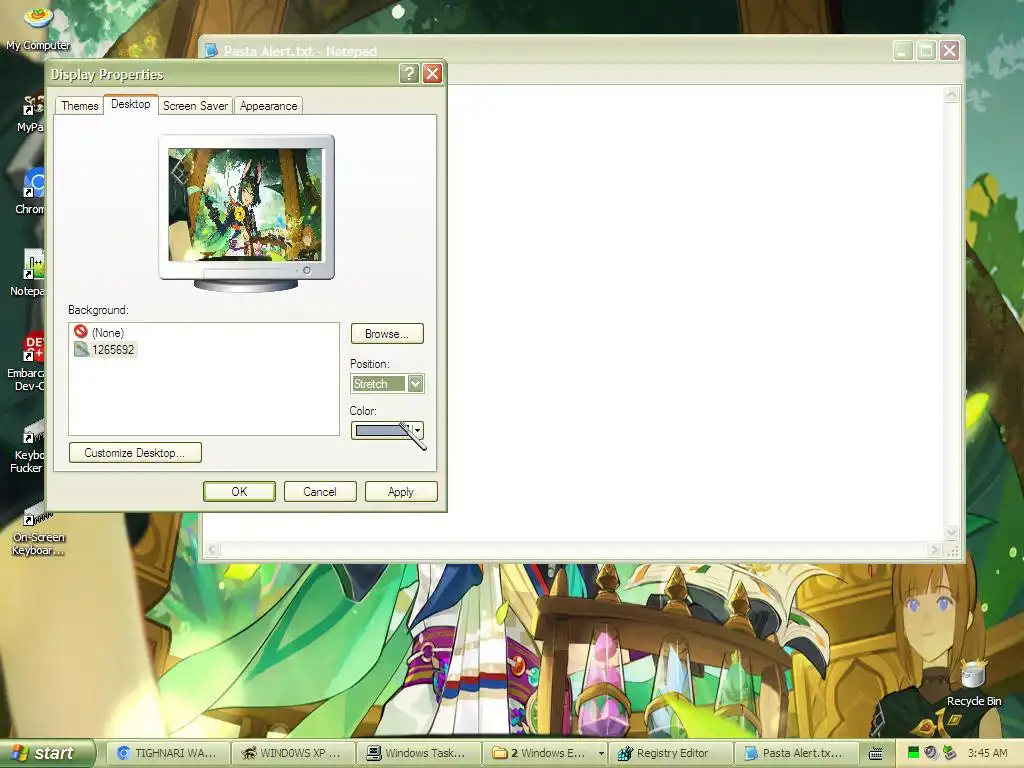1024x768 pixels.
Task: Switch to Pasta Alert.tx... taskbar item
Action: [796, 753]
